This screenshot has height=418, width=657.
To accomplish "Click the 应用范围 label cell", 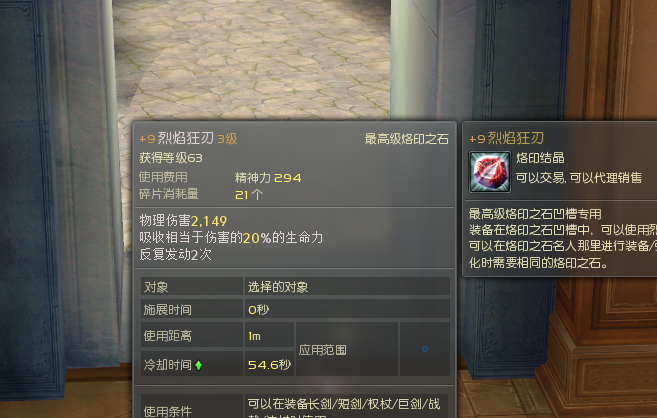I will click(347, 350).
